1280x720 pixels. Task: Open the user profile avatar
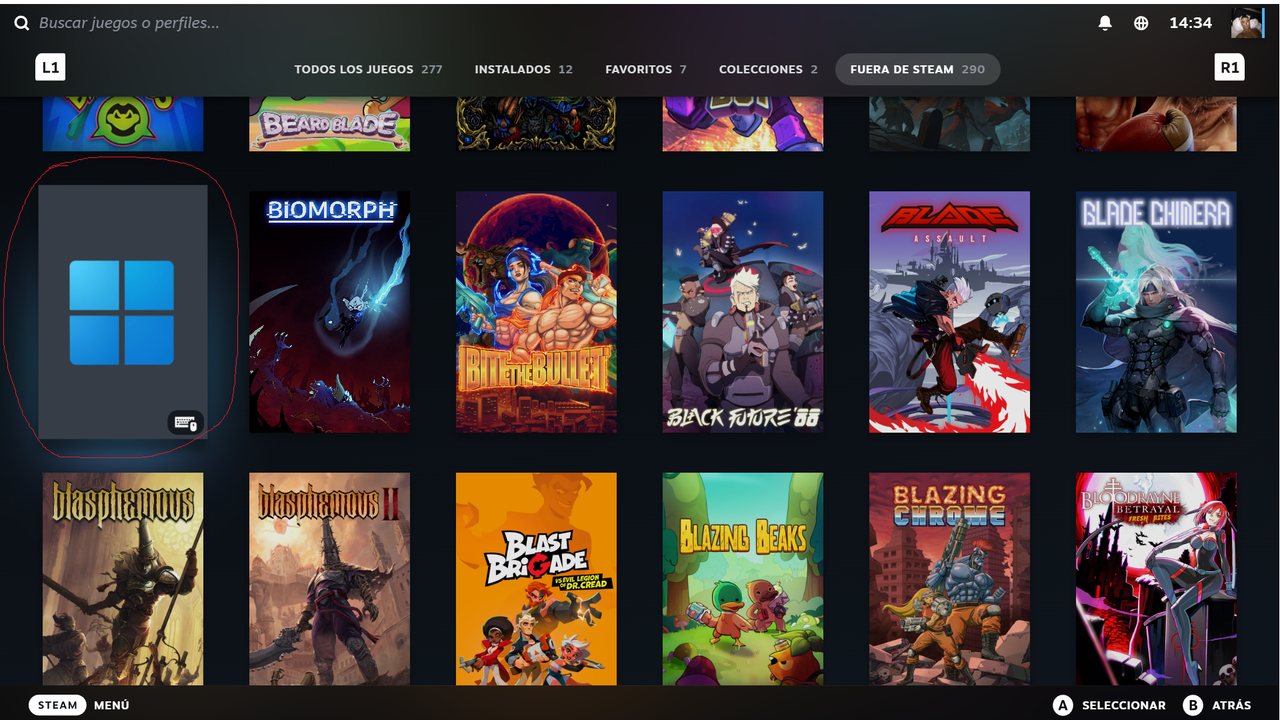point(1246,23)
